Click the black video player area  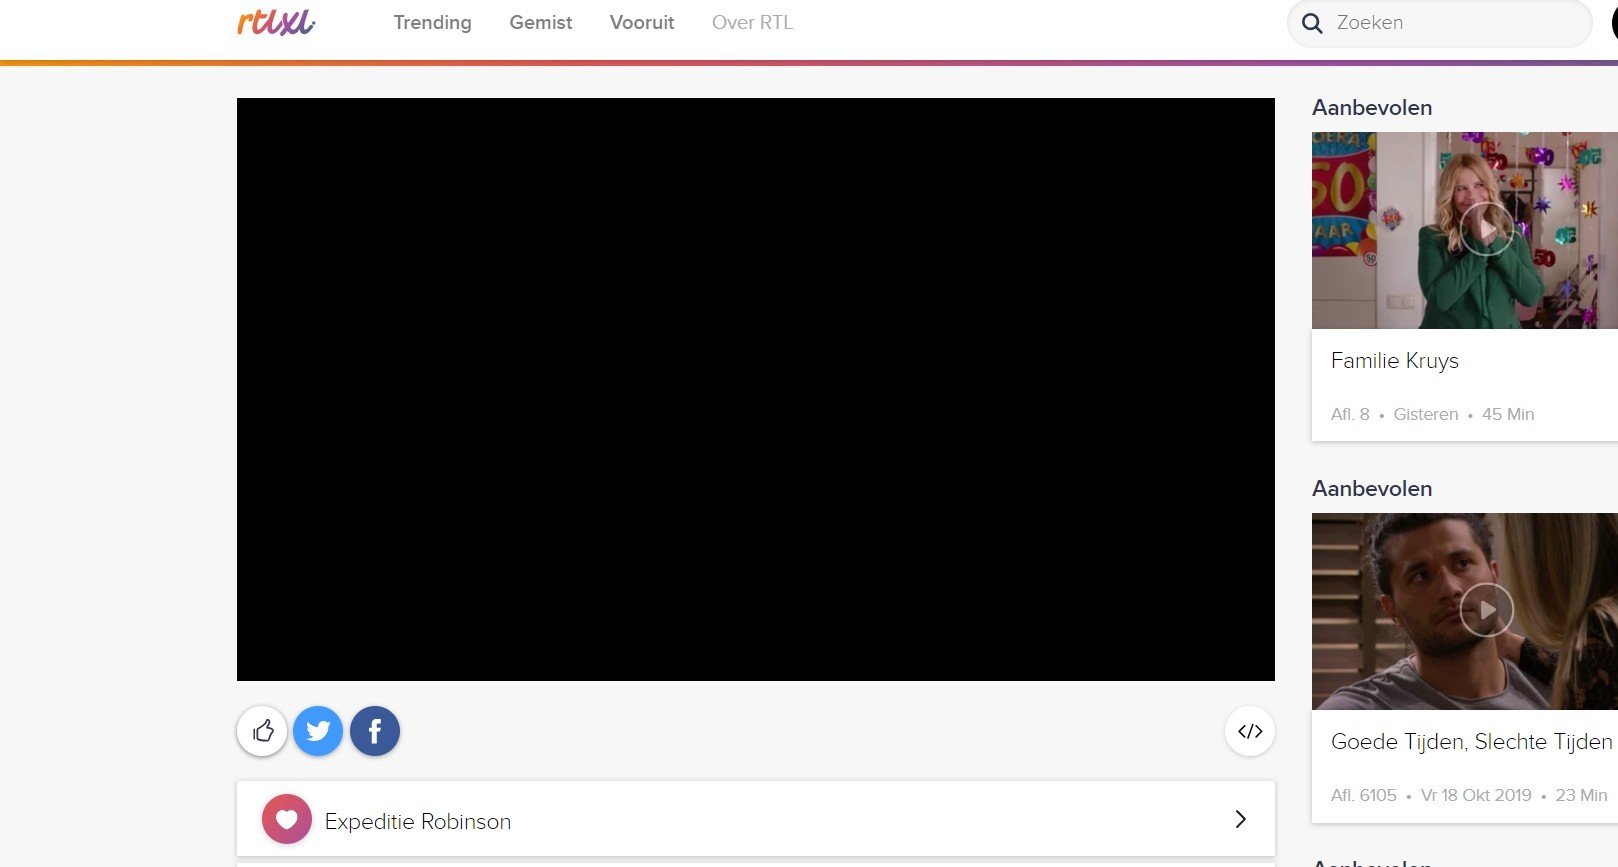[756, 389]
